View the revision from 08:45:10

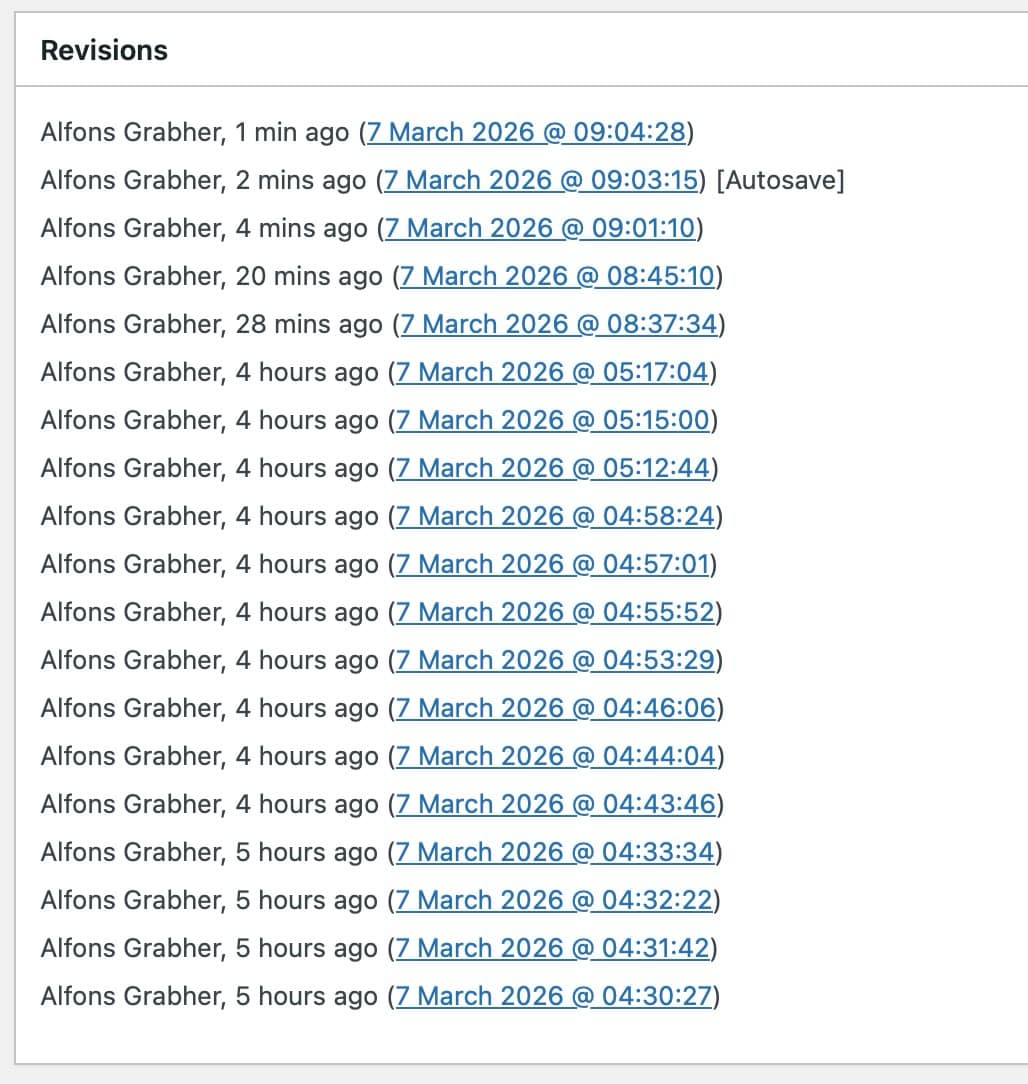click(x=557, y=276)
